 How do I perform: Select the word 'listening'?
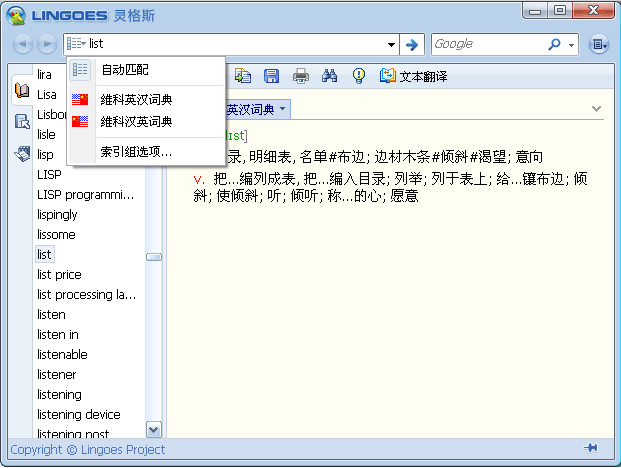(59, 395)
